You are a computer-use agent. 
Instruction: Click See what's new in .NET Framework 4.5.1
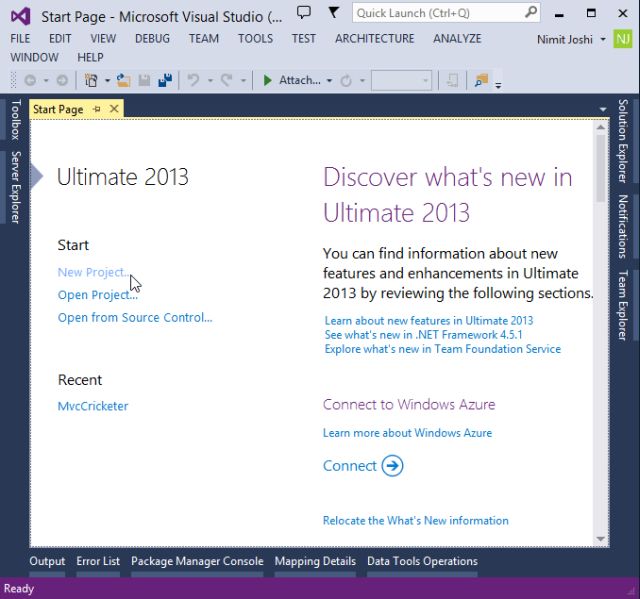pos(423,335)
